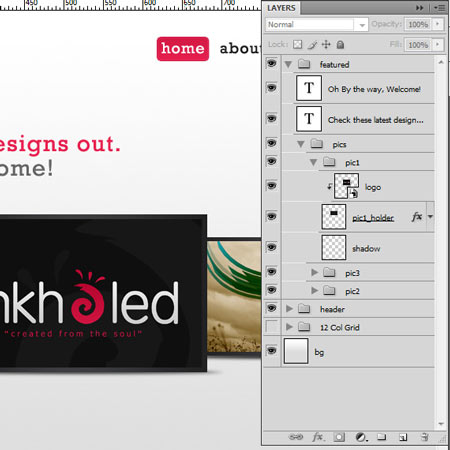Create new fill or adjustment layer icon
The width and height of the screenshot is (450, 450).
[361, 437]
